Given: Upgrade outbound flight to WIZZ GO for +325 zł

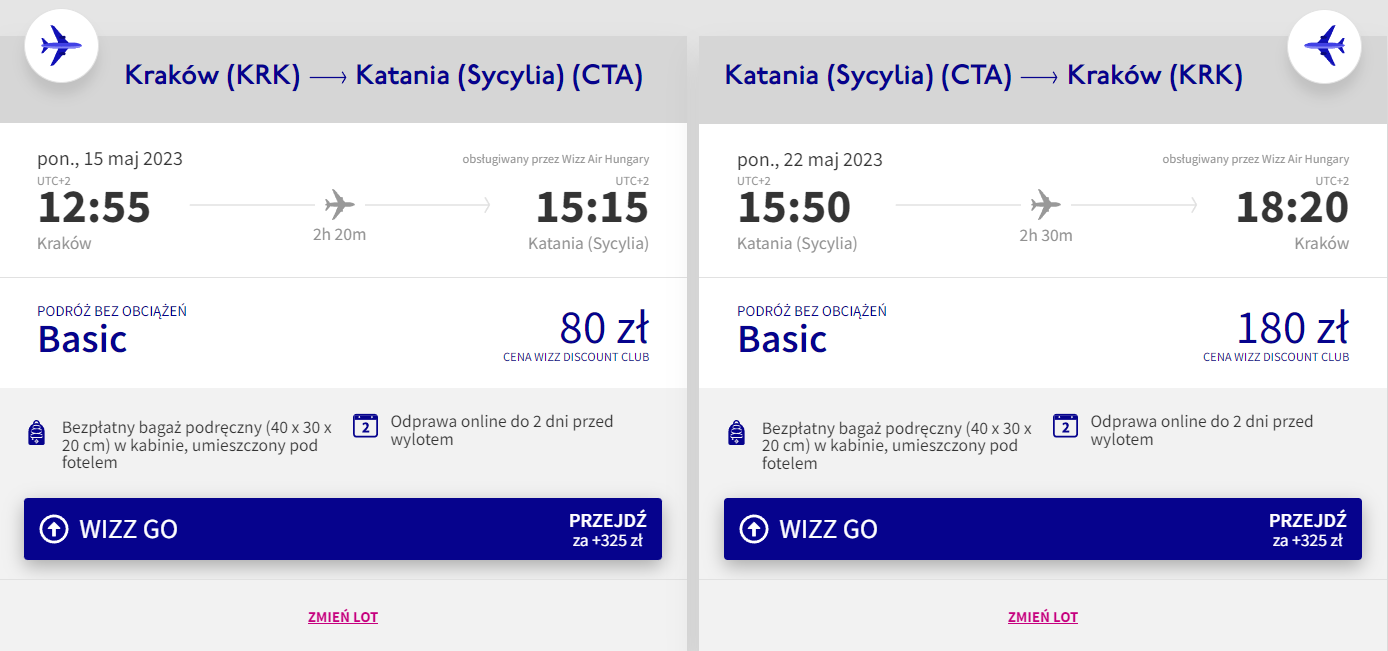Looking at the screenshot, I should [x=343, y=529].
